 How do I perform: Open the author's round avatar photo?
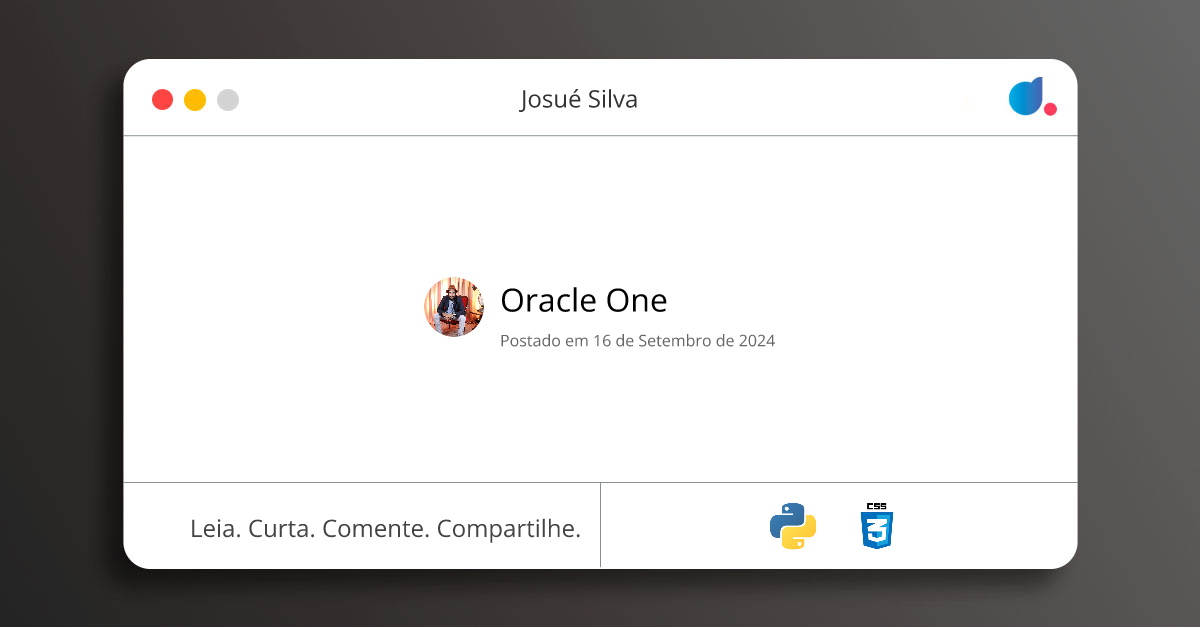click(x=454, y=307)
